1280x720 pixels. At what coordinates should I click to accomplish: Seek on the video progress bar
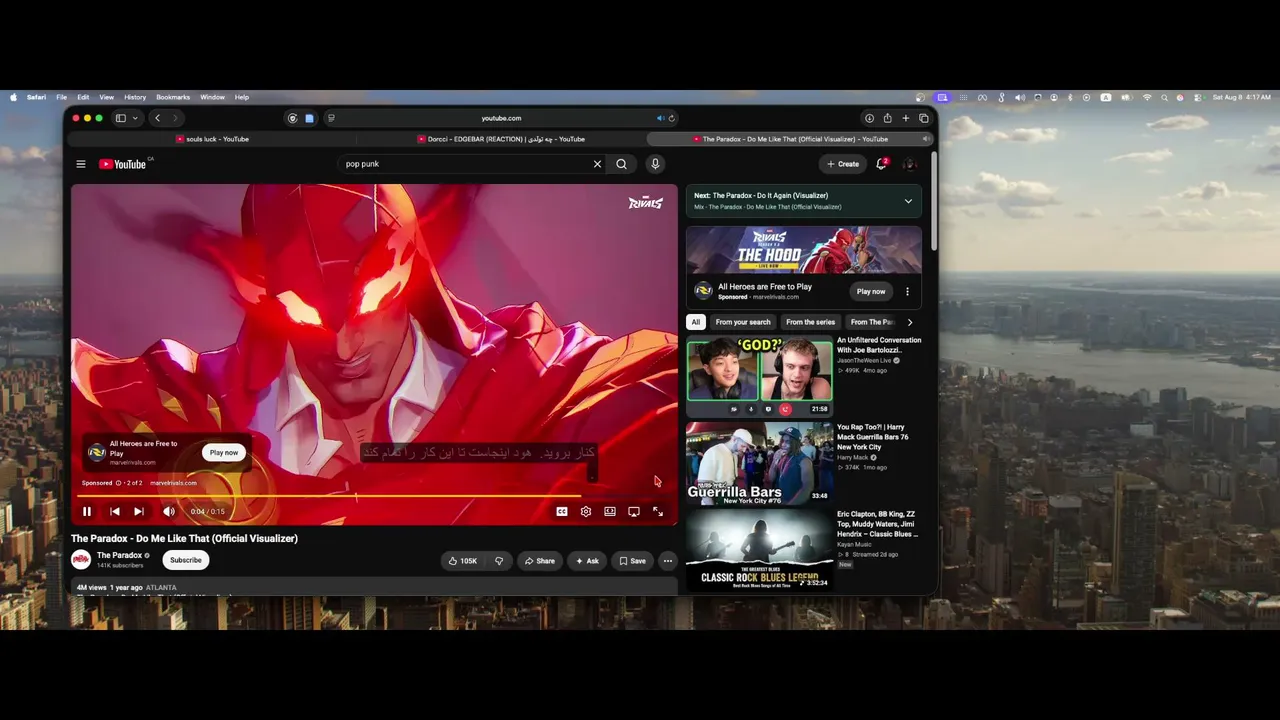click(374, 496)
